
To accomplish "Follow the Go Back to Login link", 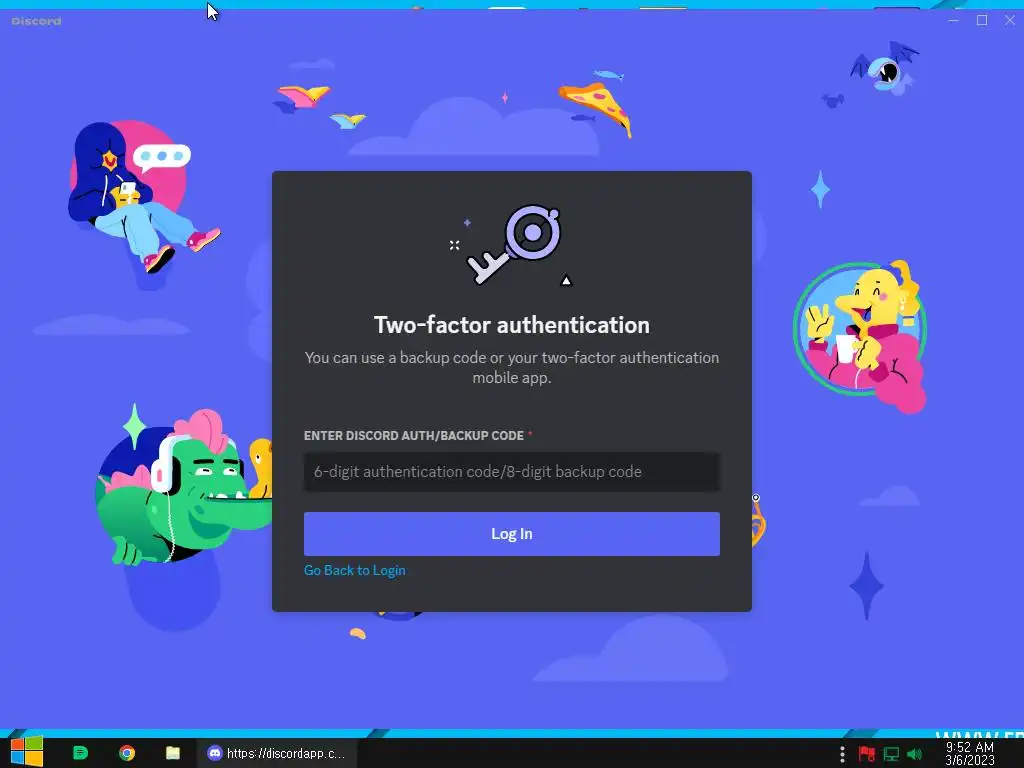I will tap(355, 570).
